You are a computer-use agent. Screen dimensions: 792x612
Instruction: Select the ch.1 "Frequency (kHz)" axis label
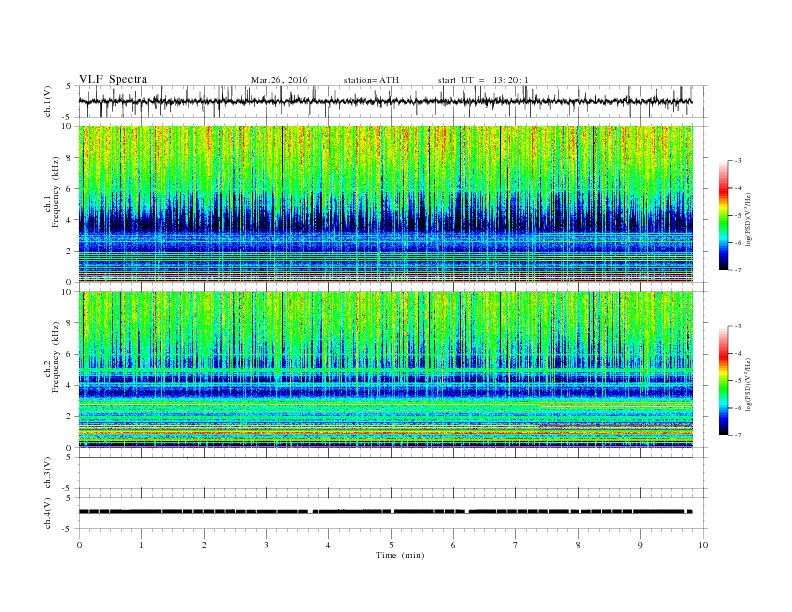pos(56,192)
